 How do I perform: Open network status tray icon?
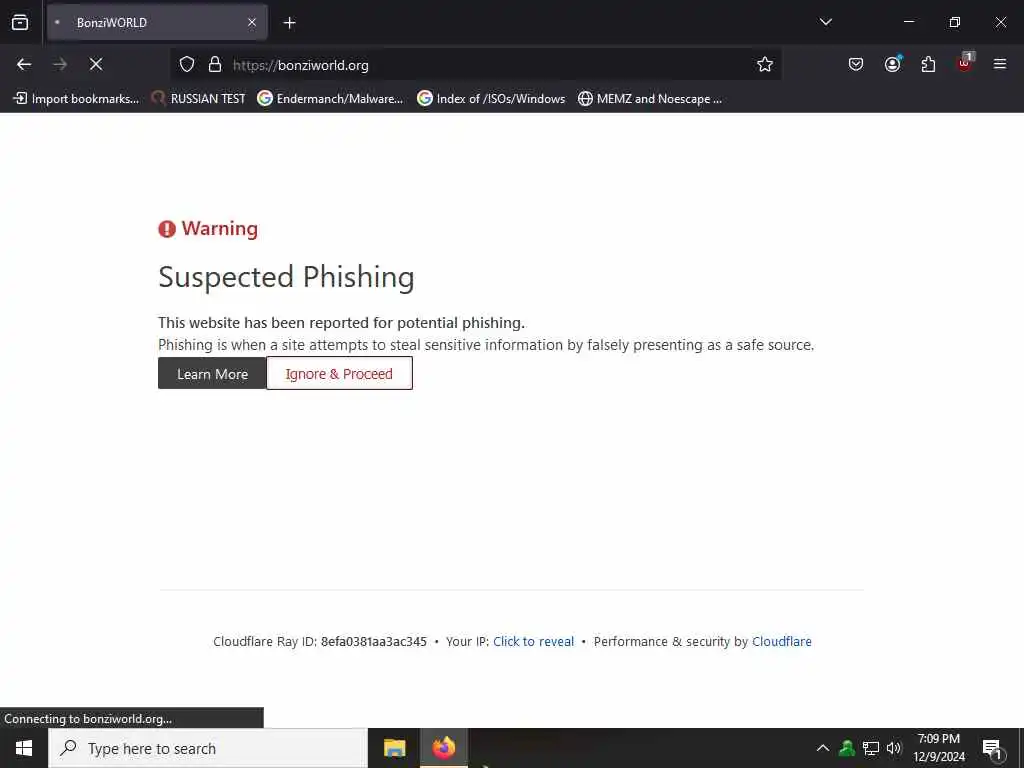[x=871, y=748]
